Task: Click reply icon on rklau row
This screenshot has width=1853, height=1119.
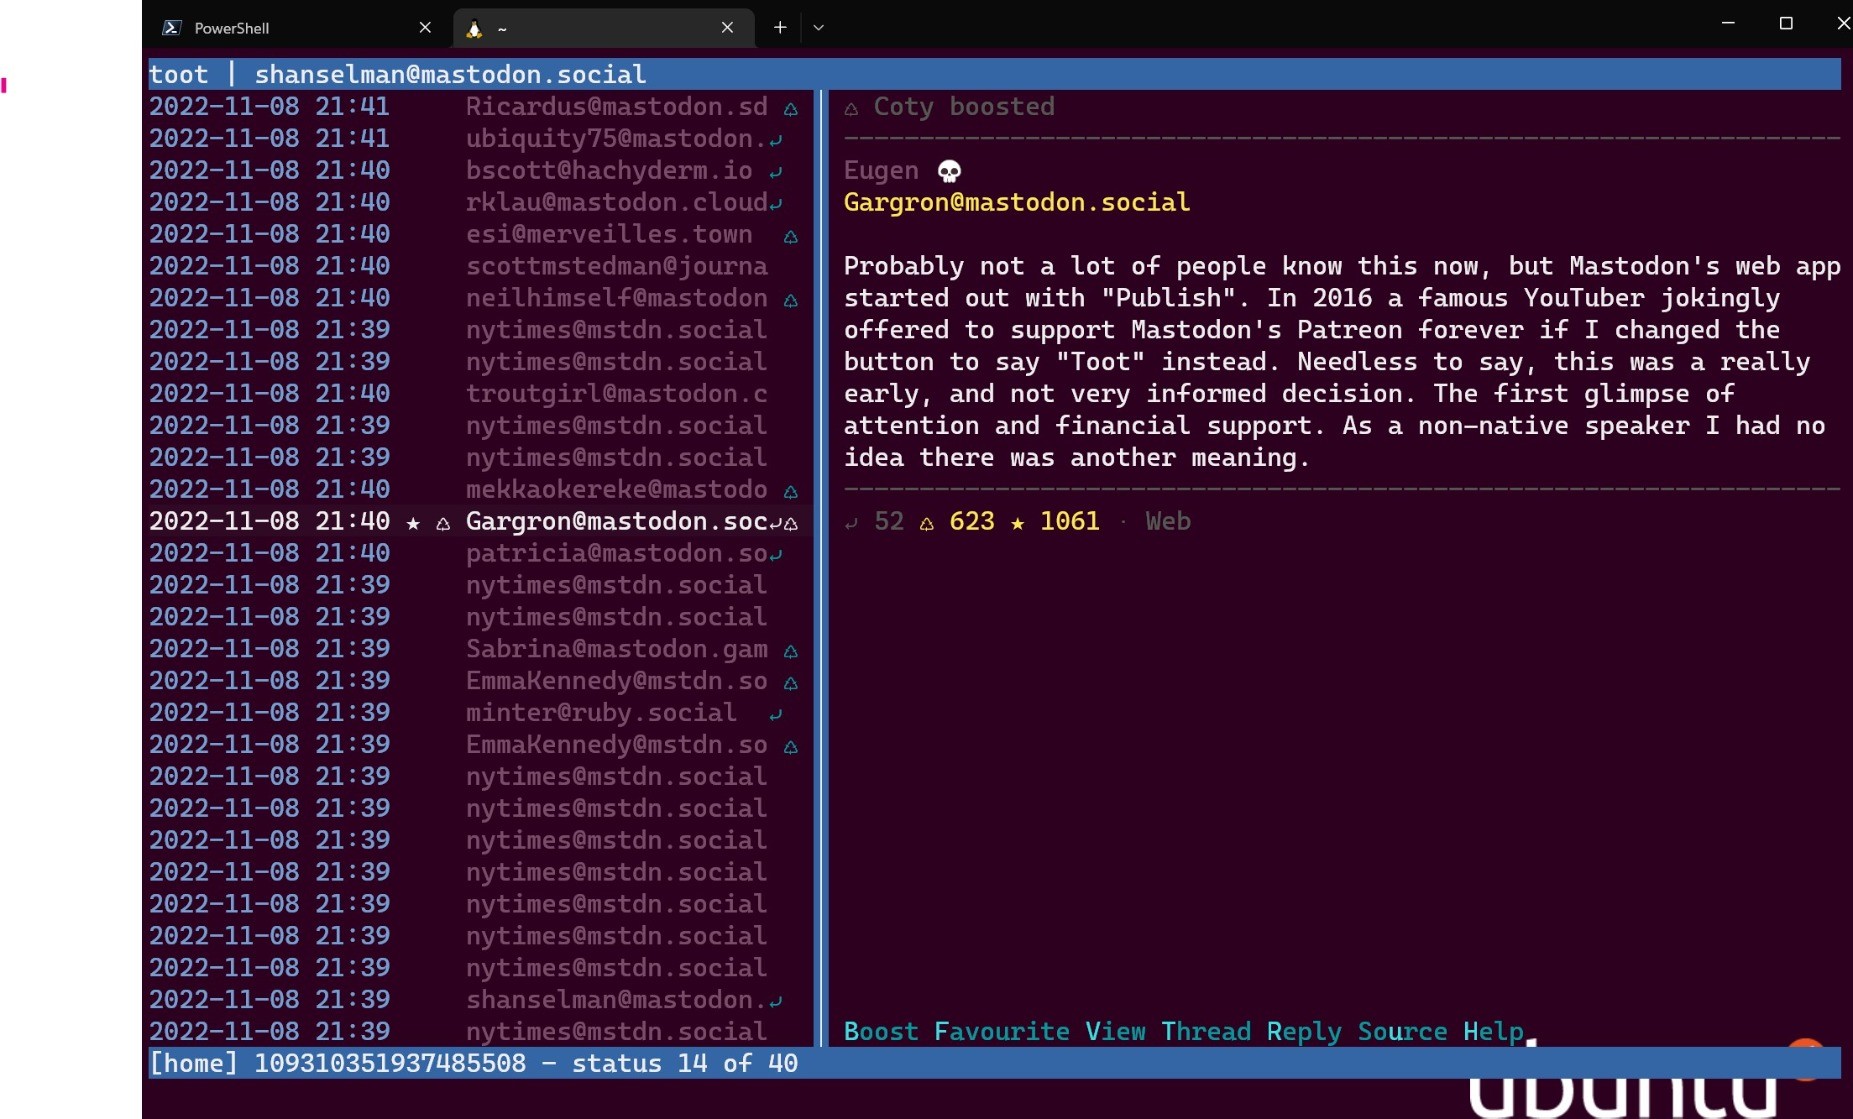Action: tap(775, 204)
